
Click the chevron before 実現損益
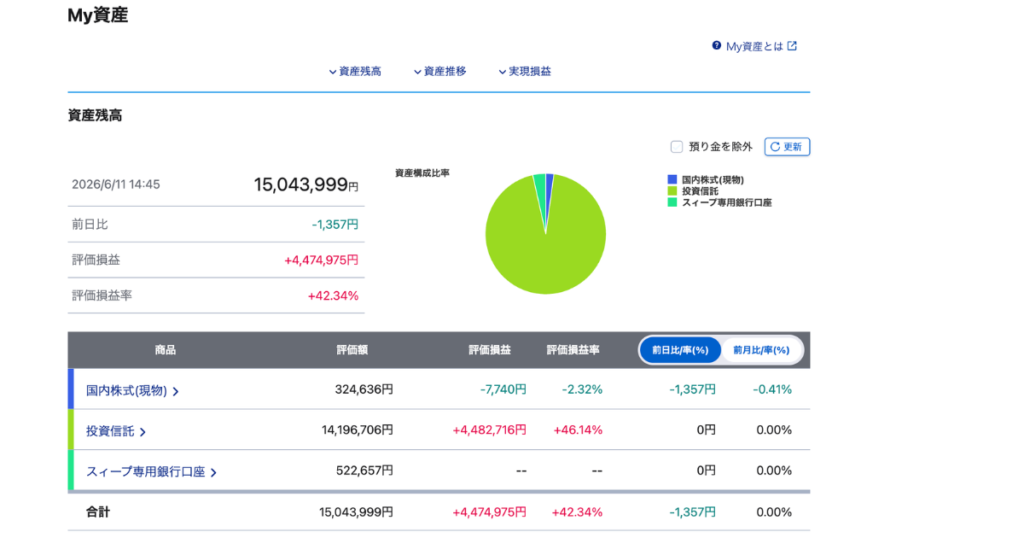(502, 72)
